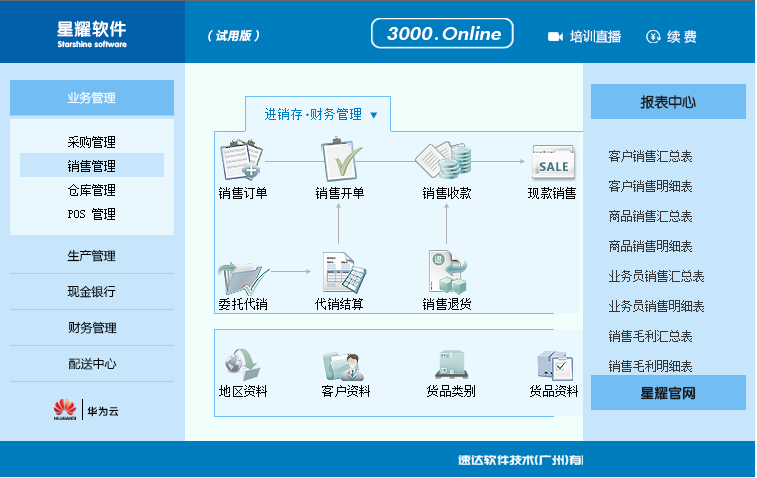Click the 销售订单 label text
This screenshot has height=478, width=757.
pyautogui.click(x=243, y=193)
